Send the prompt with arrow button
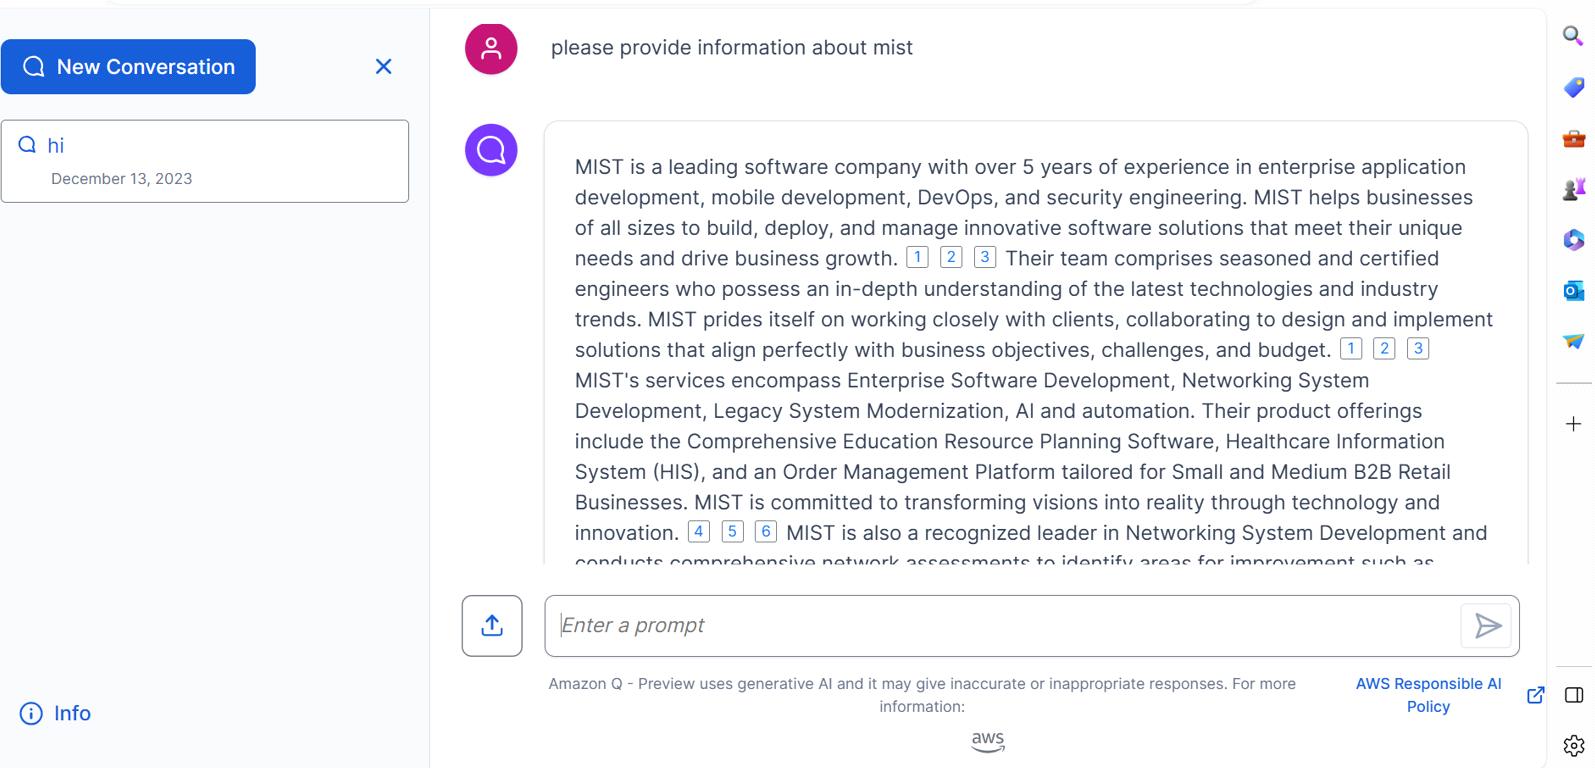The height and width of the screenshot is (768, 1595). [1487, 626]
